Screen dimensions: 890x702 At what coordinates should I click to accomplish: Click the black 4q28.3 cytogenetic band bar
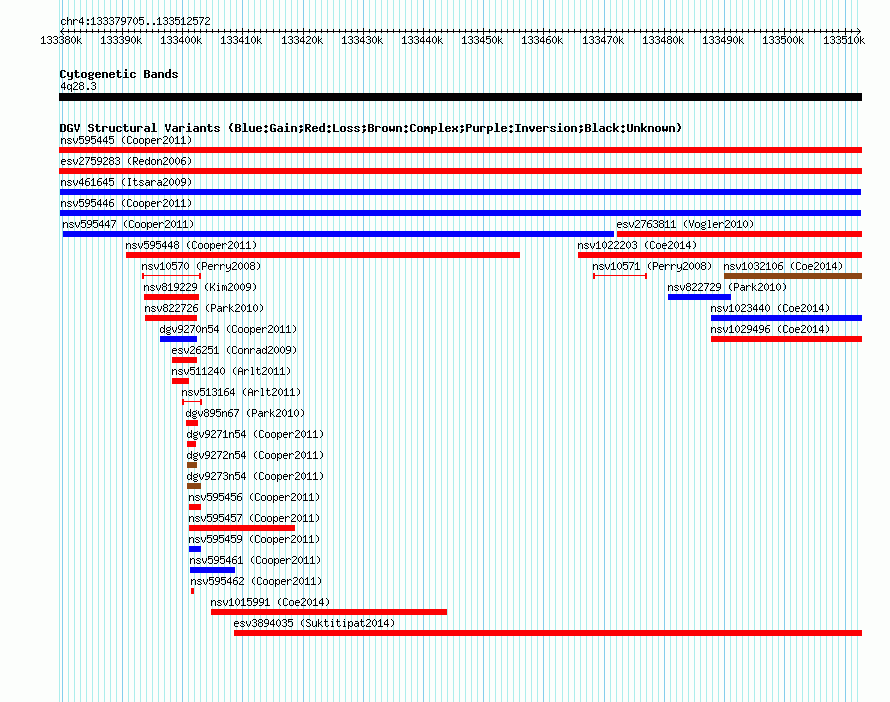(x=460, y=97)
